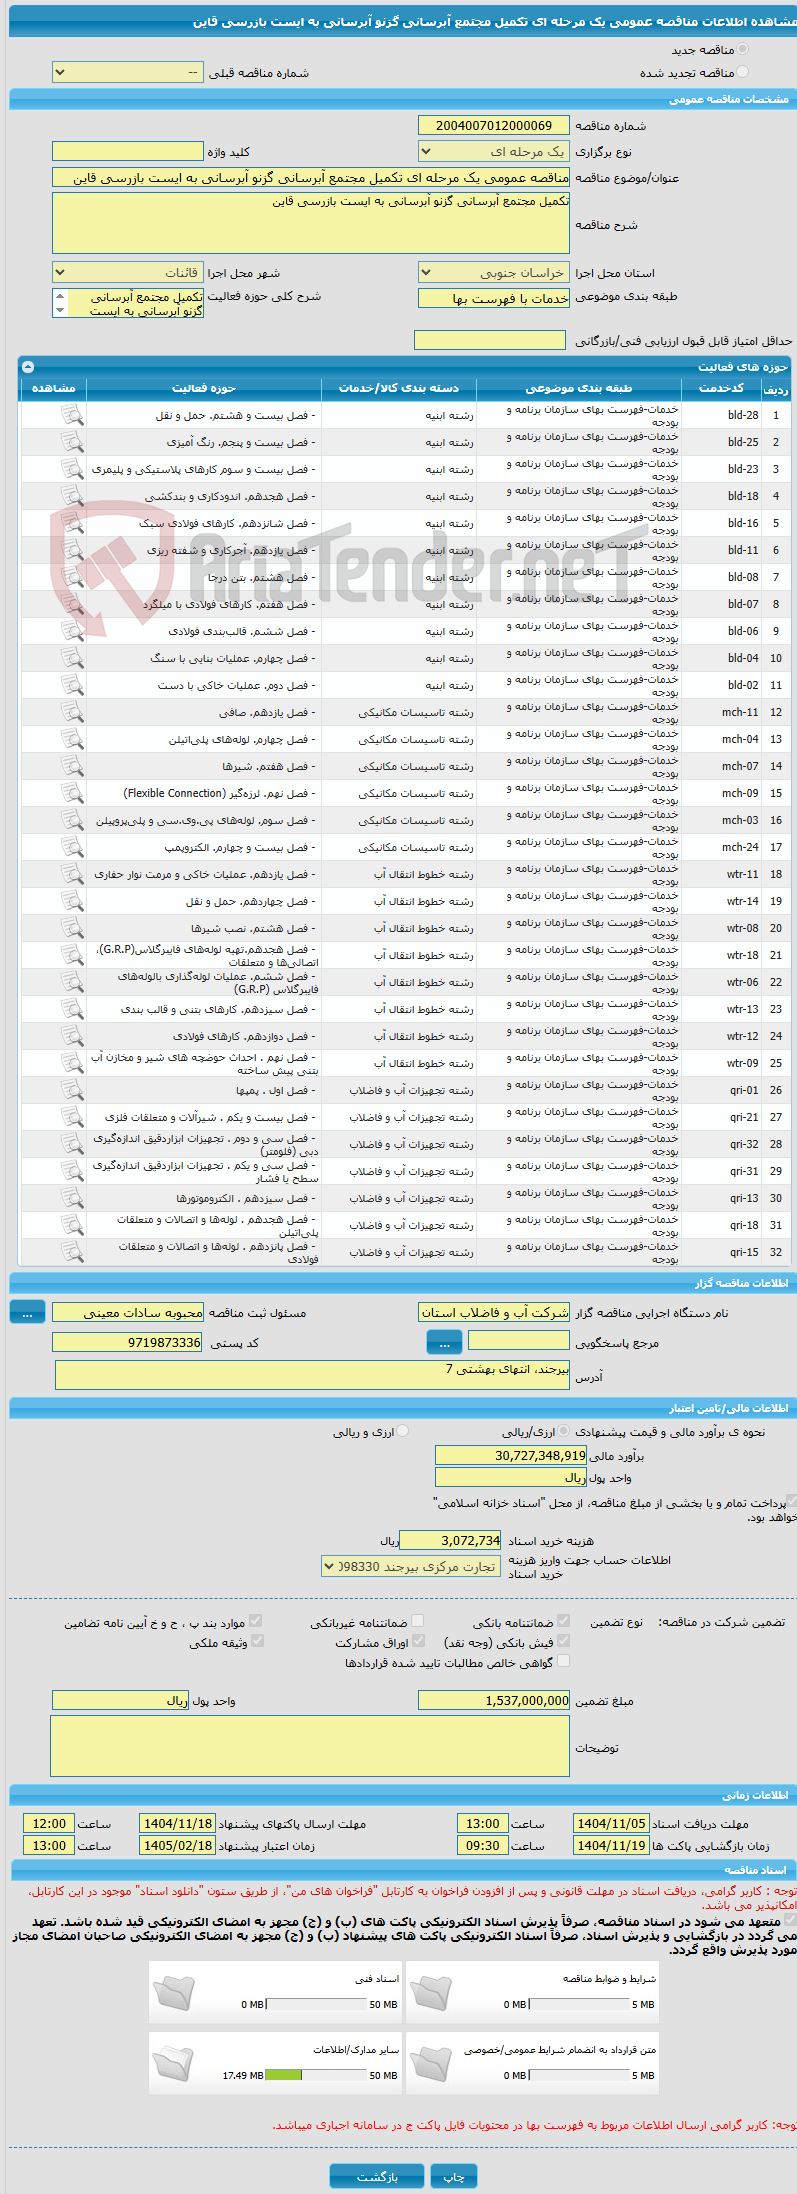
Task: Select the new tender (مناقصه جدید) radio button
Action: tap(742, 49)
